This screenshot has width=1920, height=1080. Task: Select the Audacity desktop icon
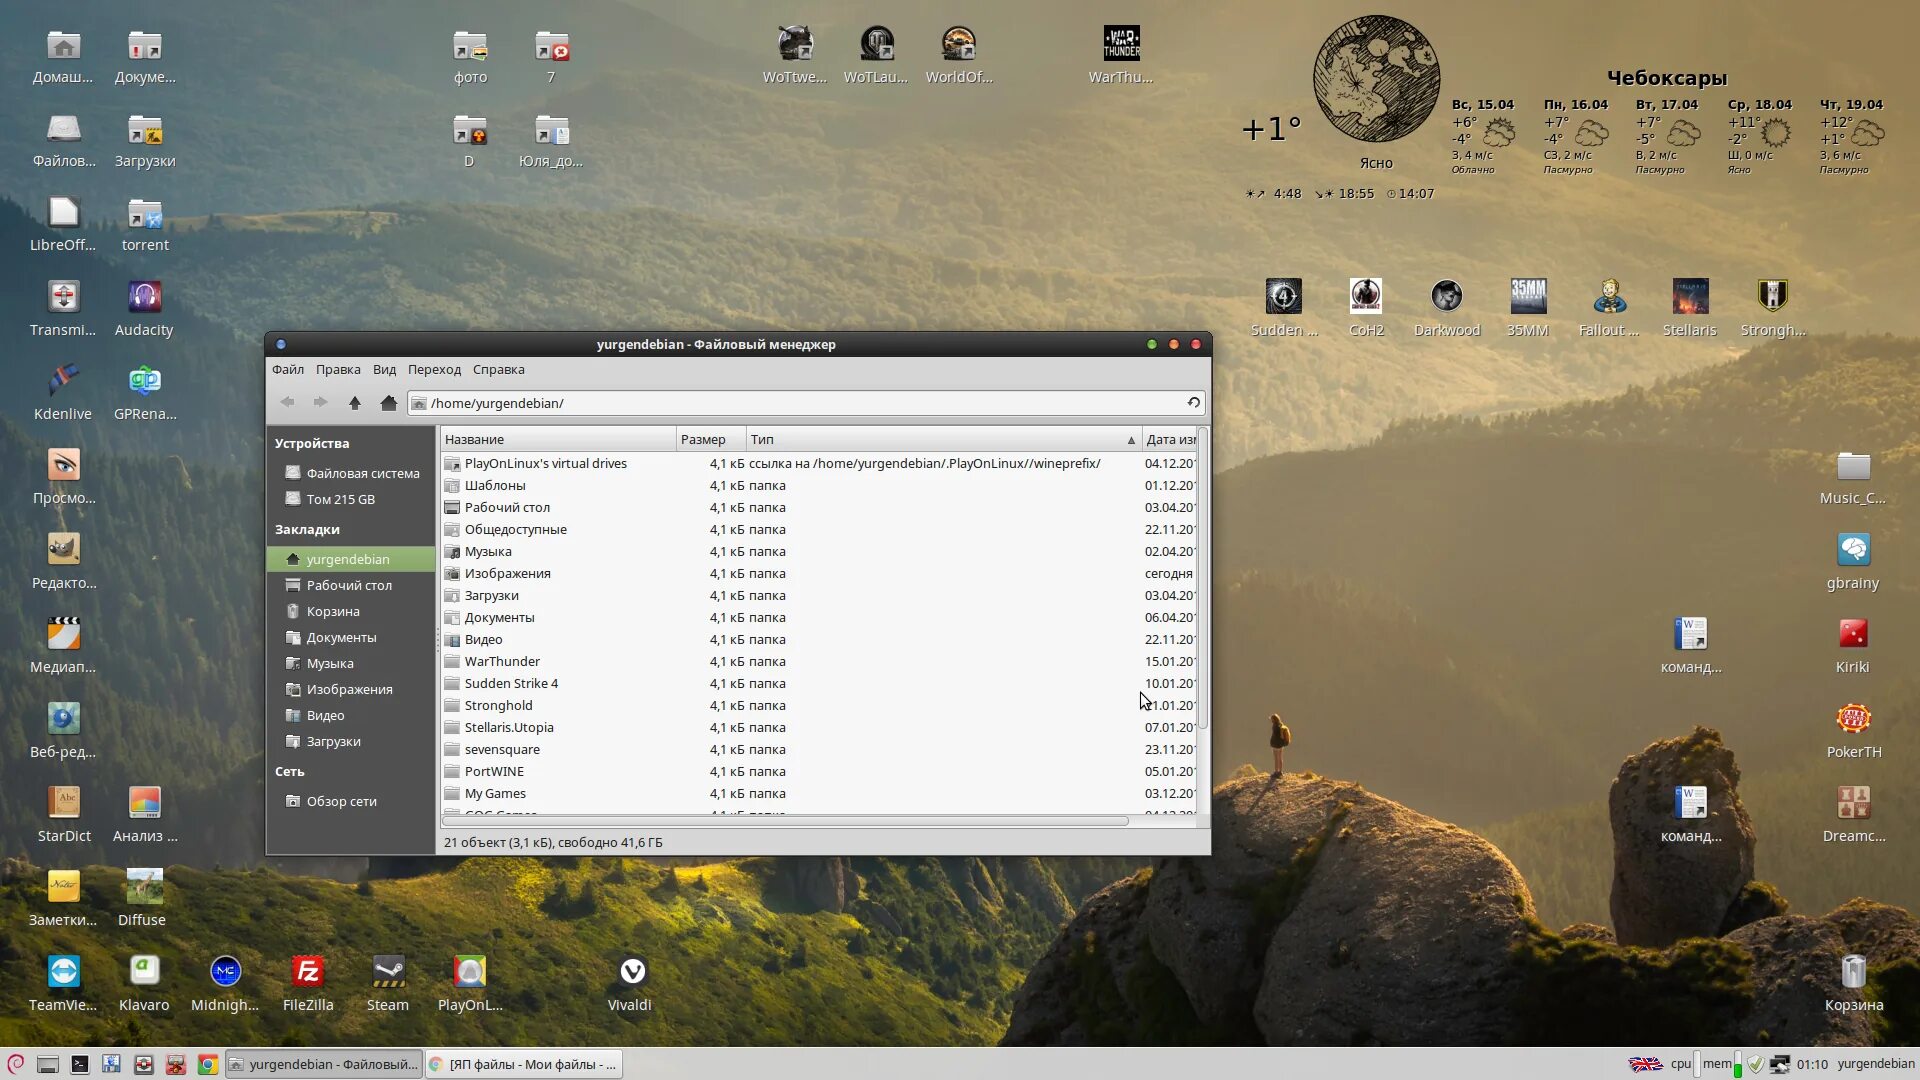click(x=144, y=297)
